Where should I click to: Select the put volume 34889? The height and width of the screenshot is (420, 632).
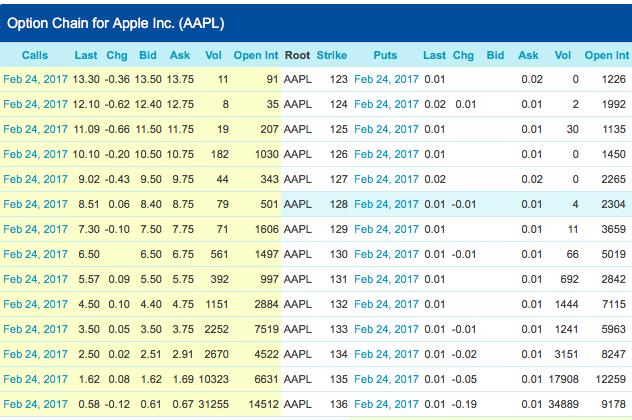[x=563, y=404]
